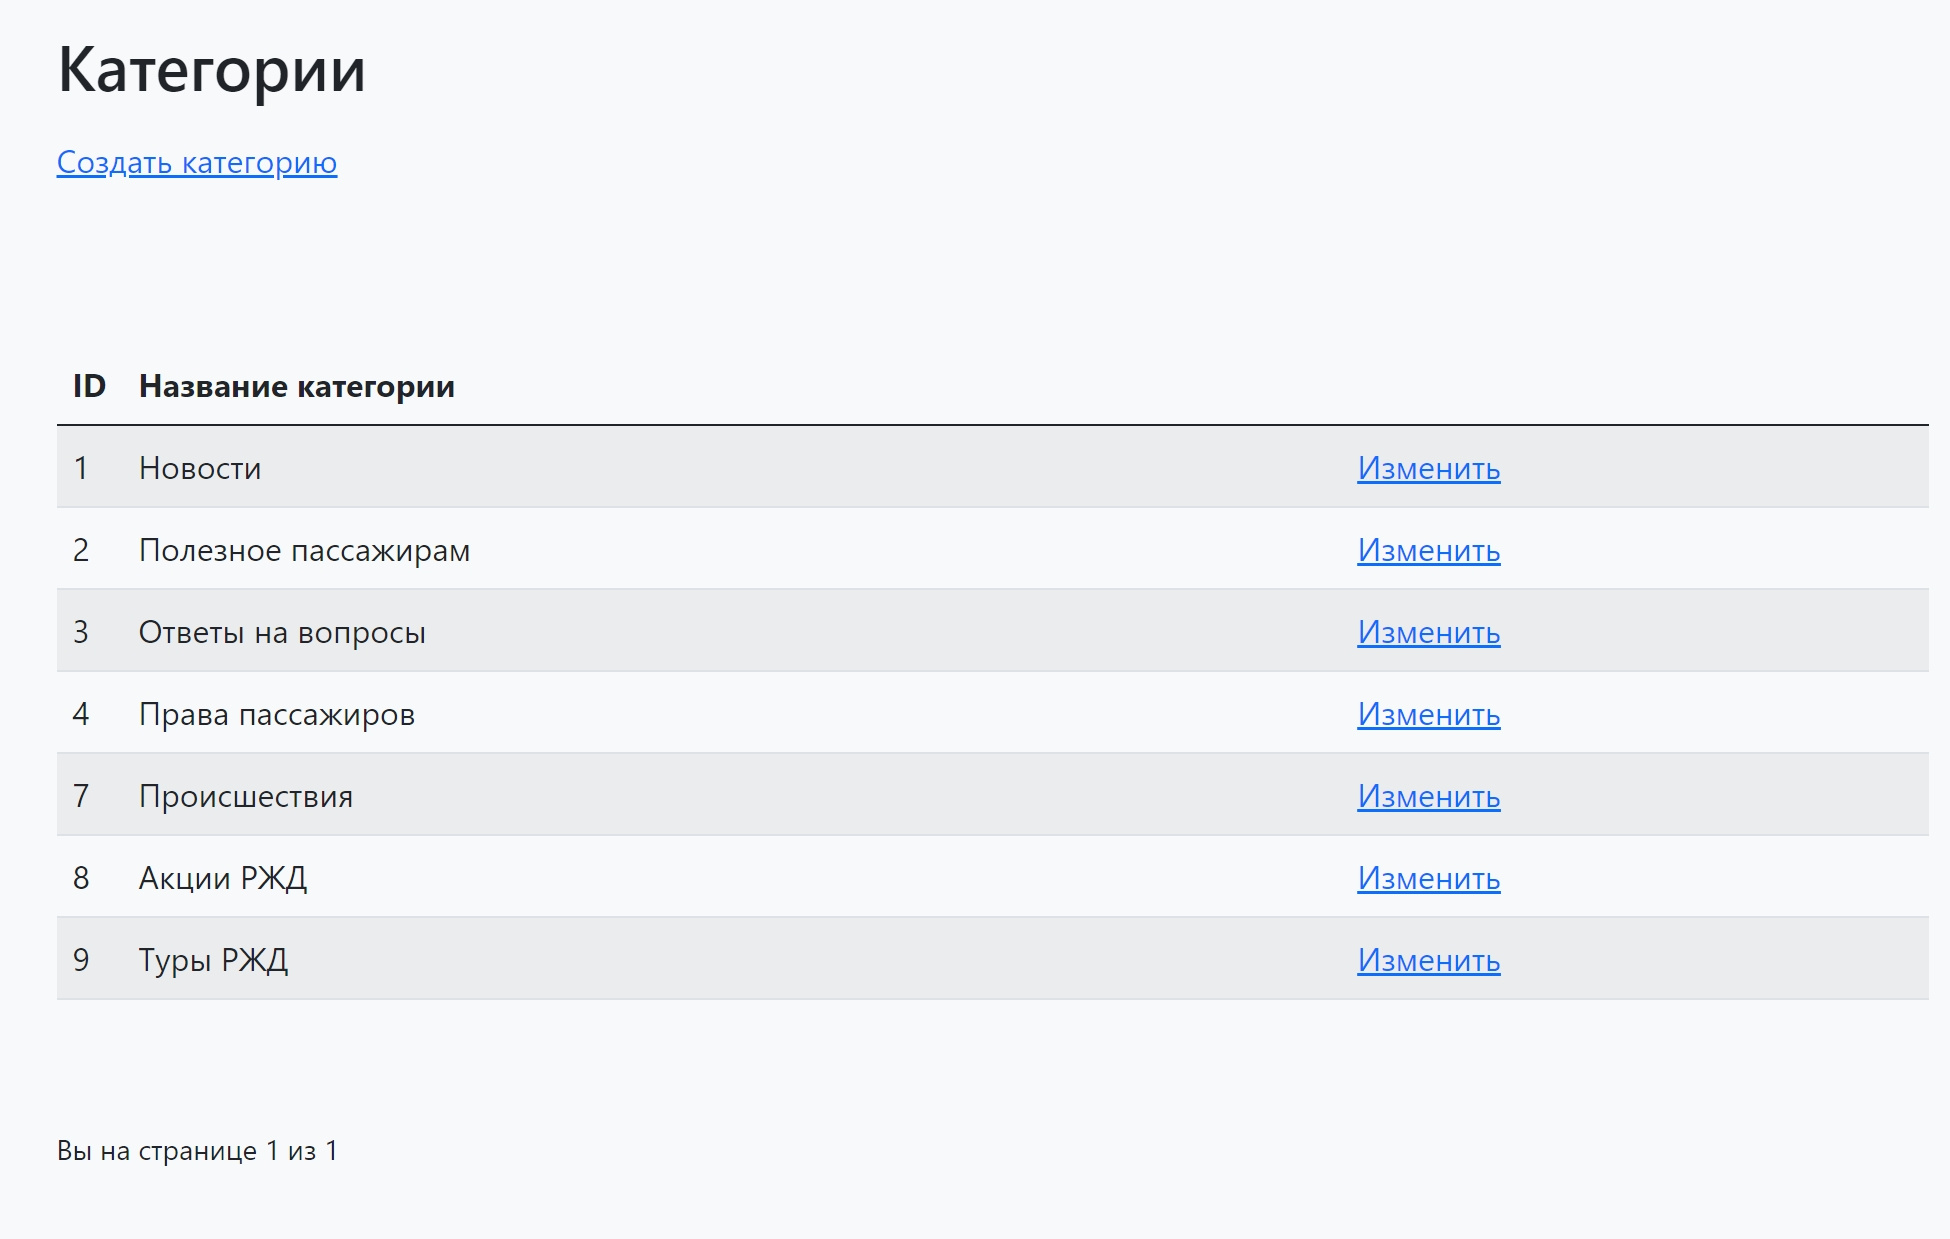Click the Название категории column header
The width and height of the screenshot is (1950, 1239).
[x=297, y=386]
